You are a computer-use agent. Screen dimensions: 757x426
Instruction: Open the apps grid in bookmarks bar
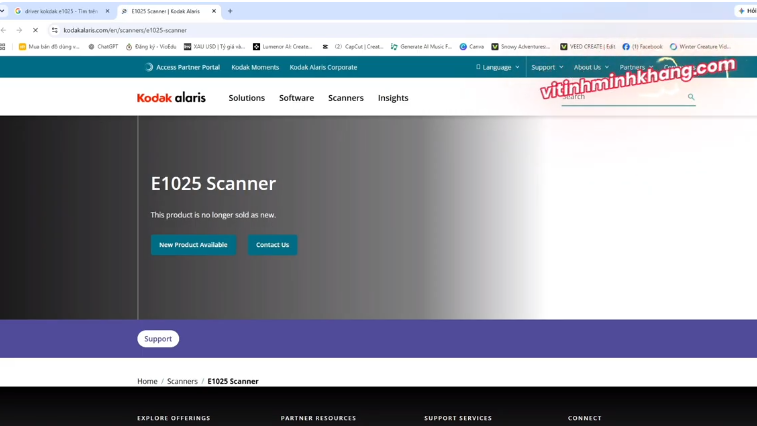[x=2, y=47]
